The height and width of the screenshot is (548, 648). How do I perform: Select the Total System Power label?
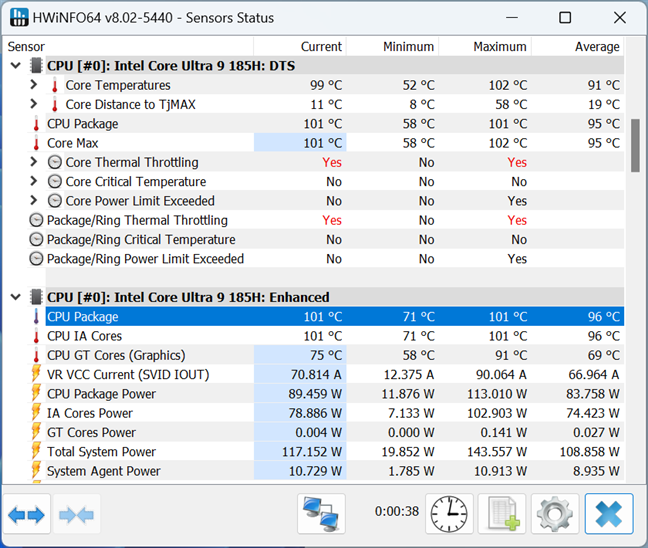(101, 452)
